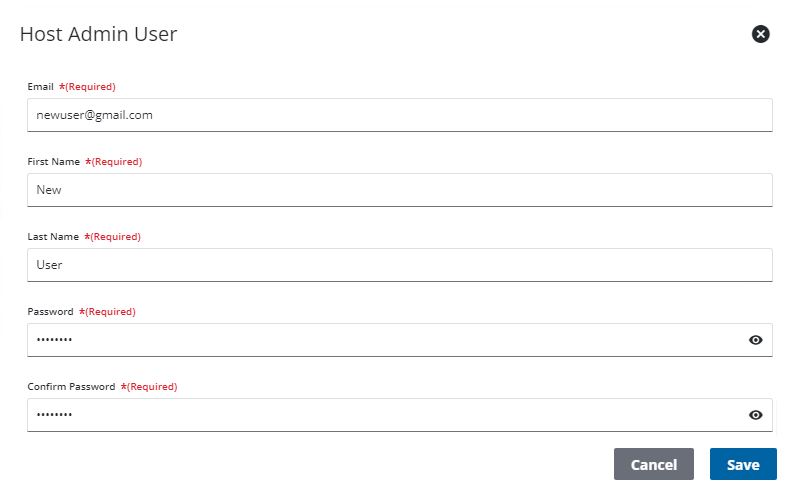The width and height of the screenshot is (796, 500).
Task: Click the Password label text
Action: tap(50, 312)
